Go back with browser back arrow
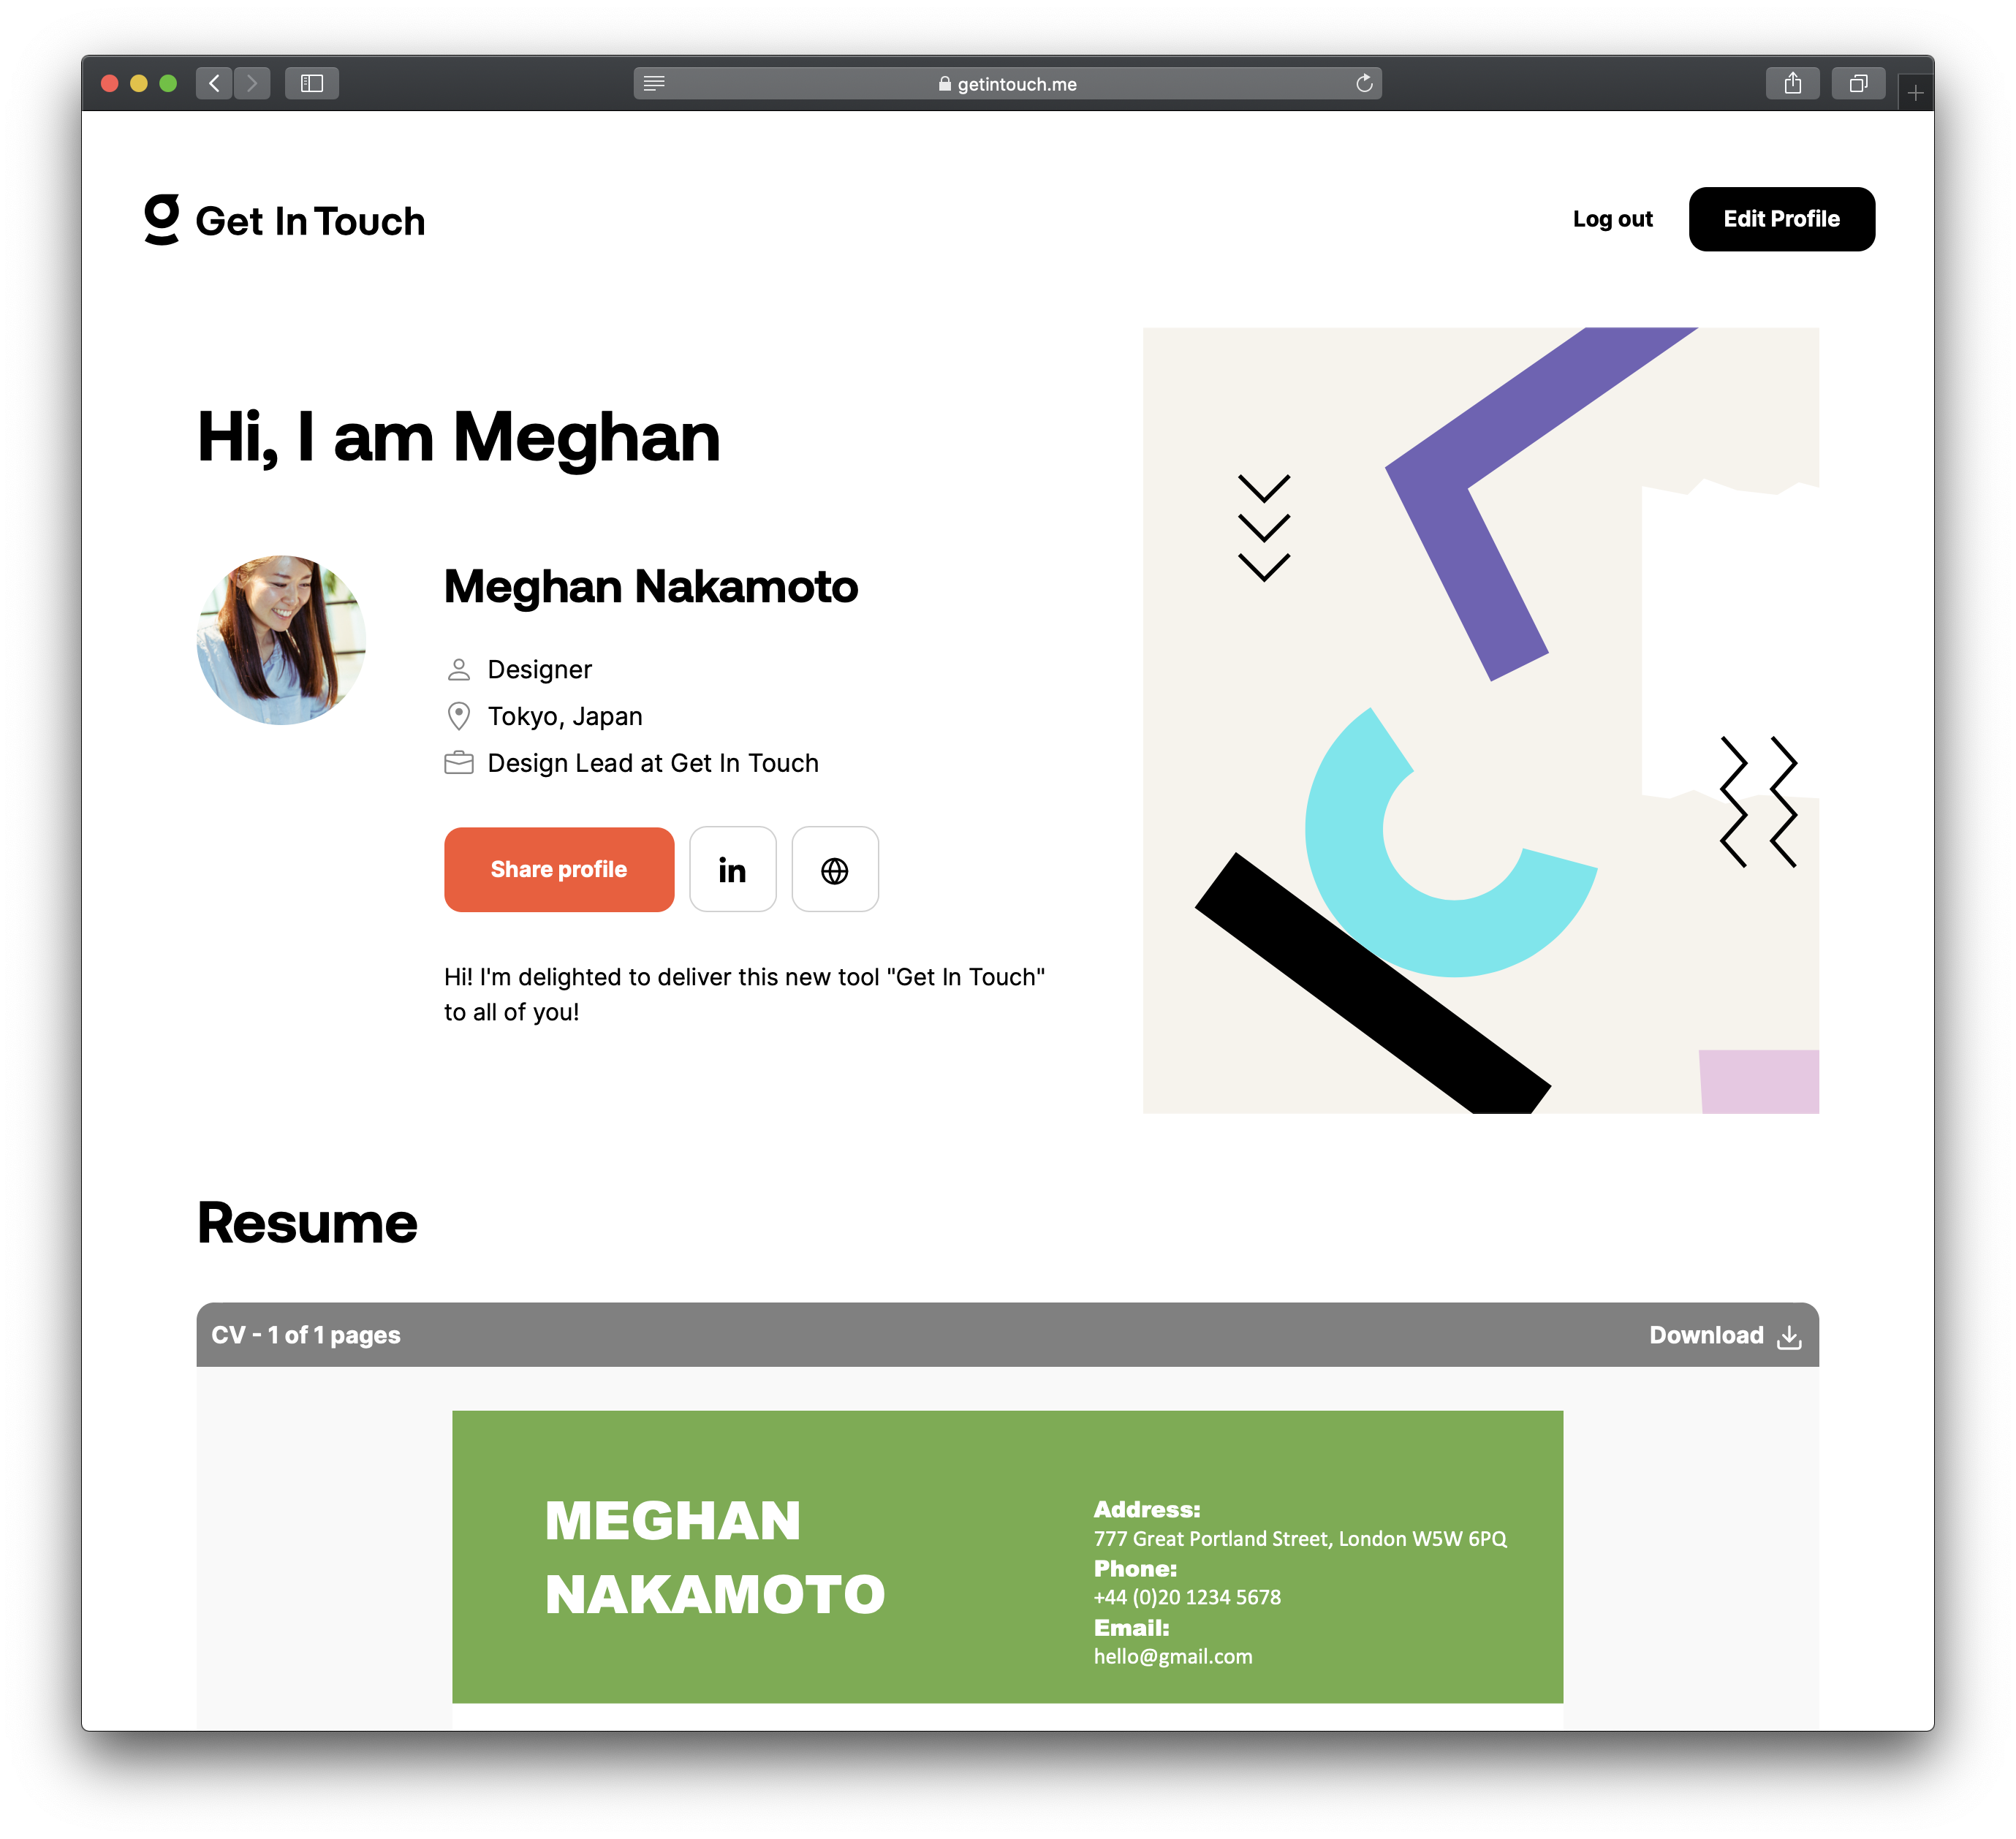Screen dimensions: 2016x1839 click(214, 83)
